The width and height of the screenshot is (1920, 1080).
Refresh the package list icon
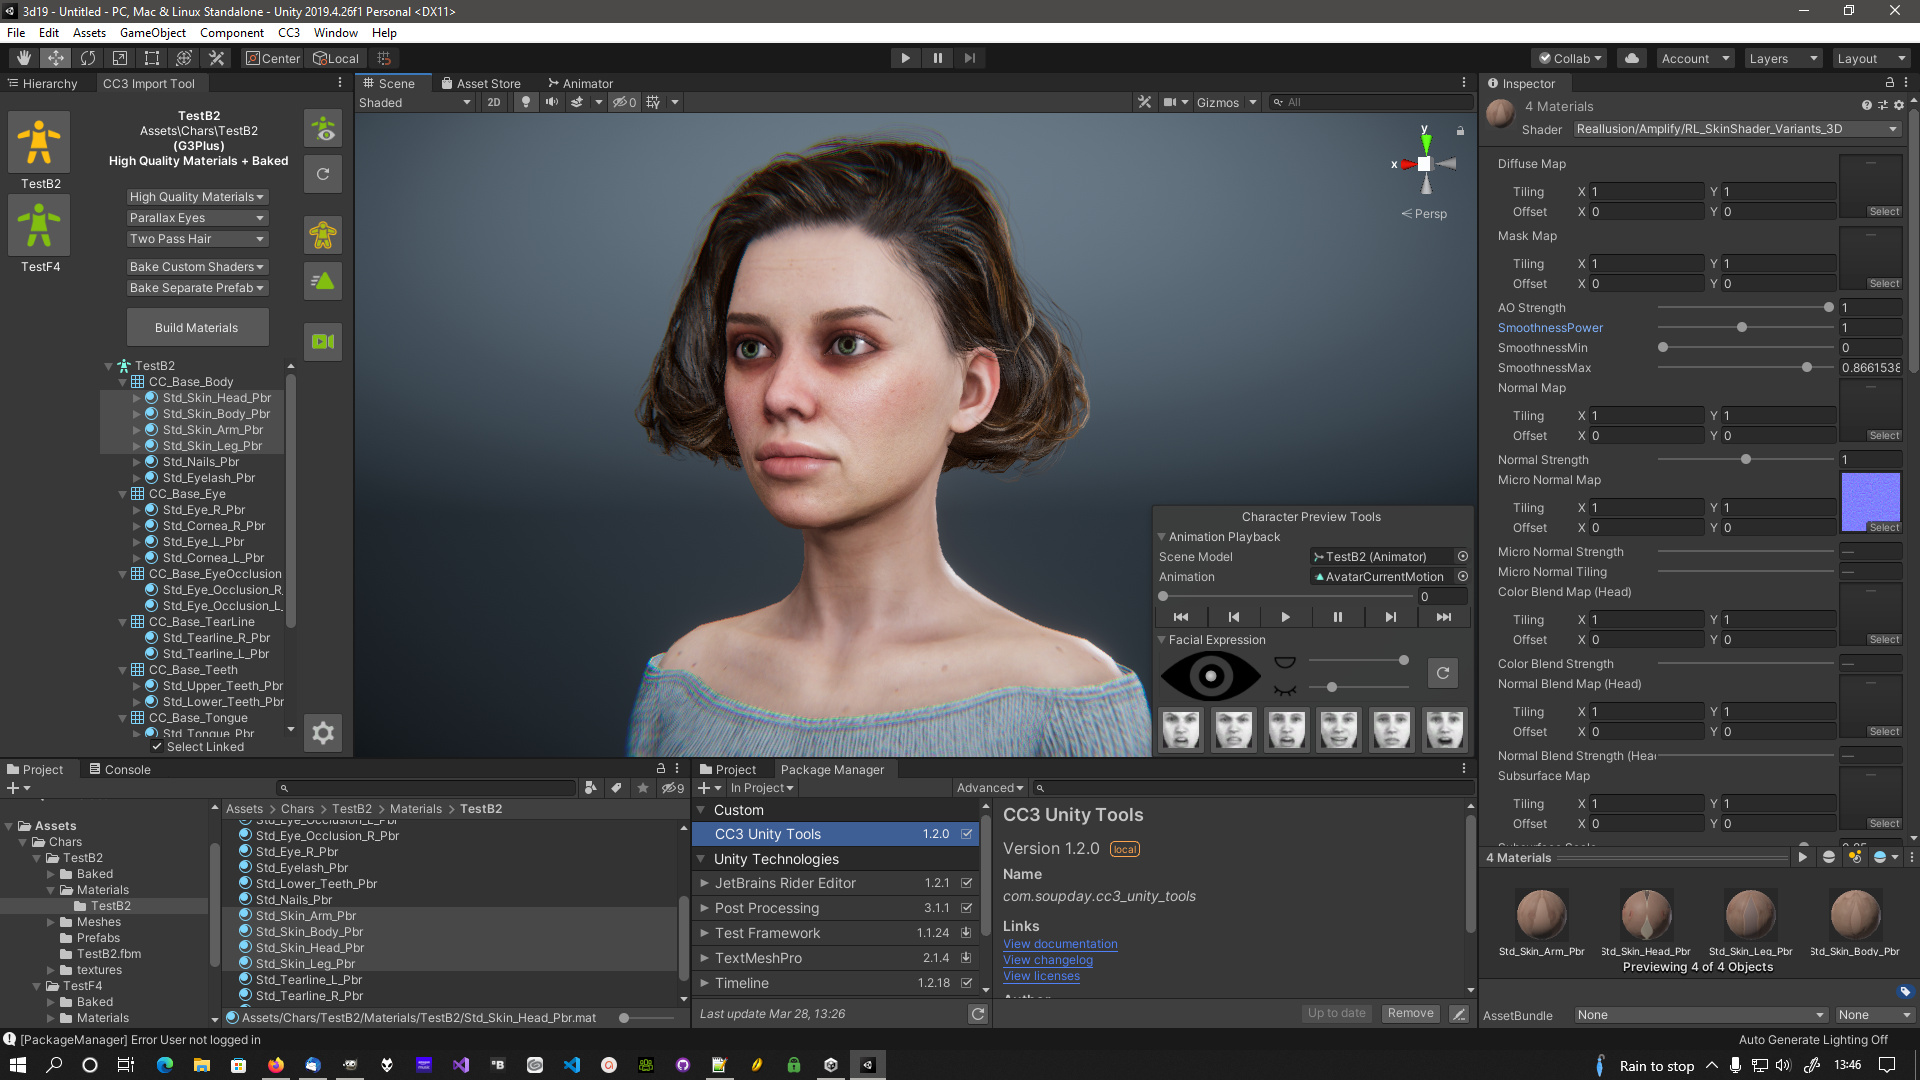(x=978, y=1014)
